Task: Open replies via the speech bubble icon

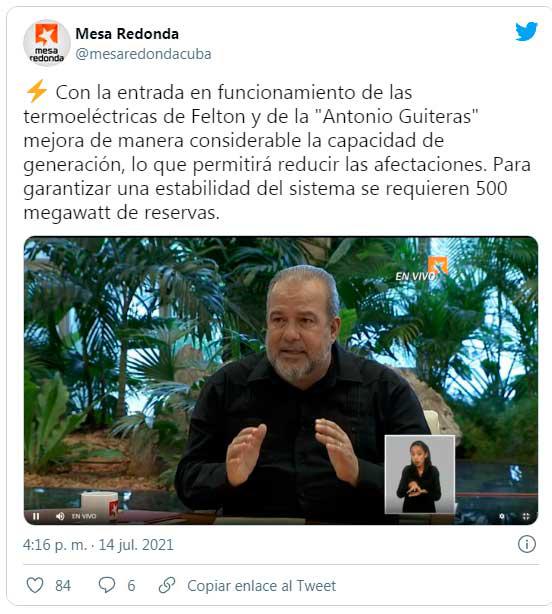Action: (x=106, y=585)
